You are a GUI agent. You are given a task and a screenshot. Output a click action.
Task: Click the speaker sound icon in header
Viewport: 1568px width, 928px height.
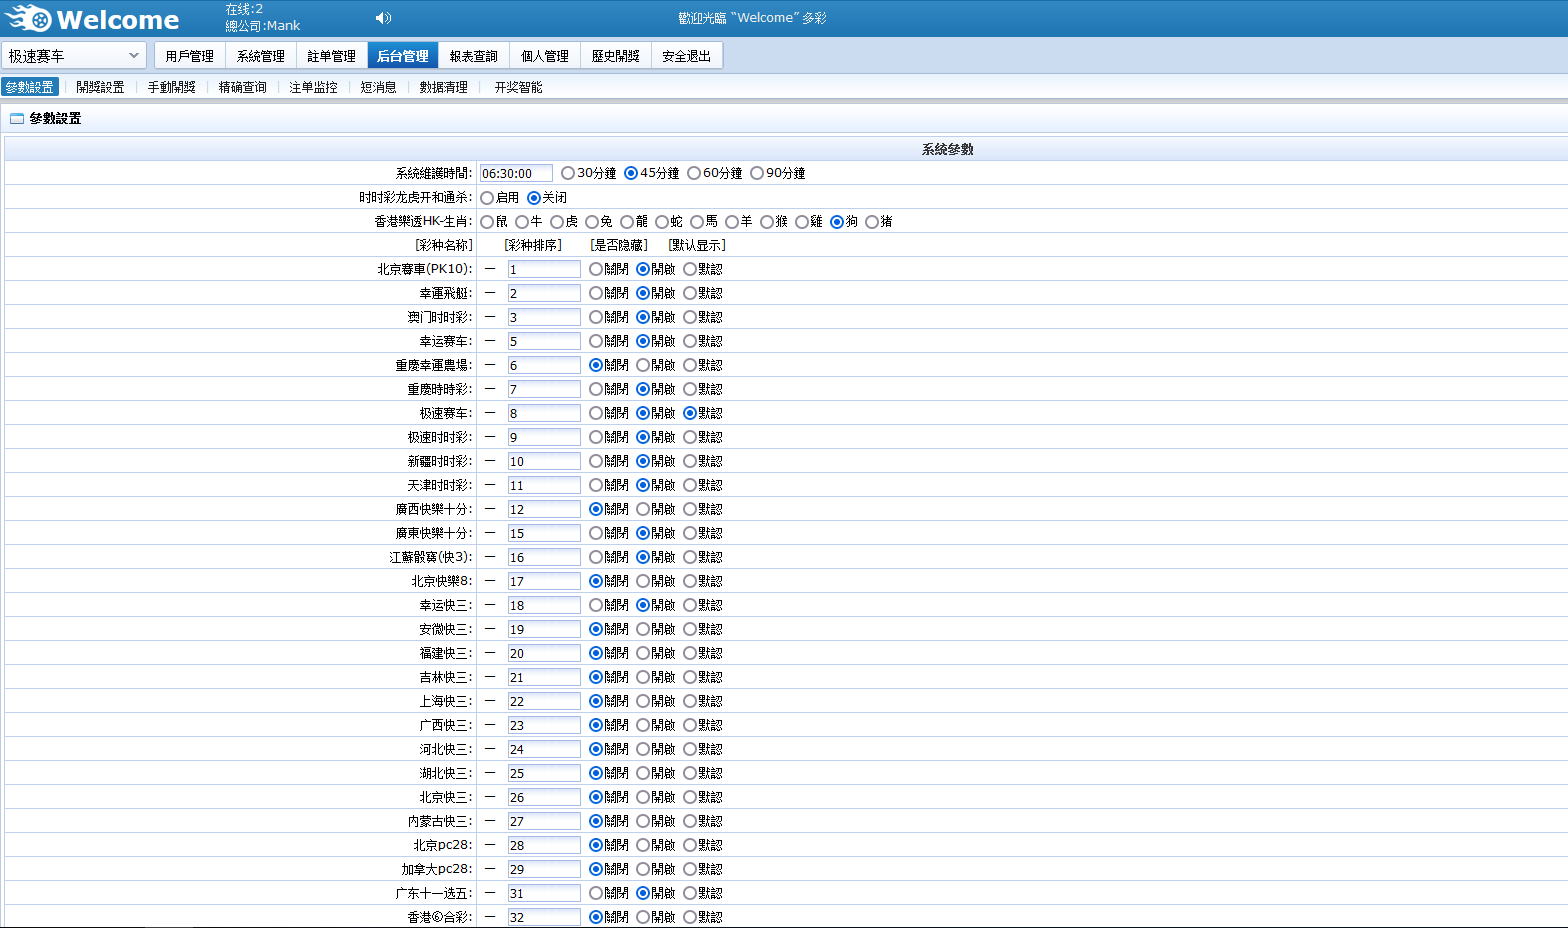[x=383, y=18]
